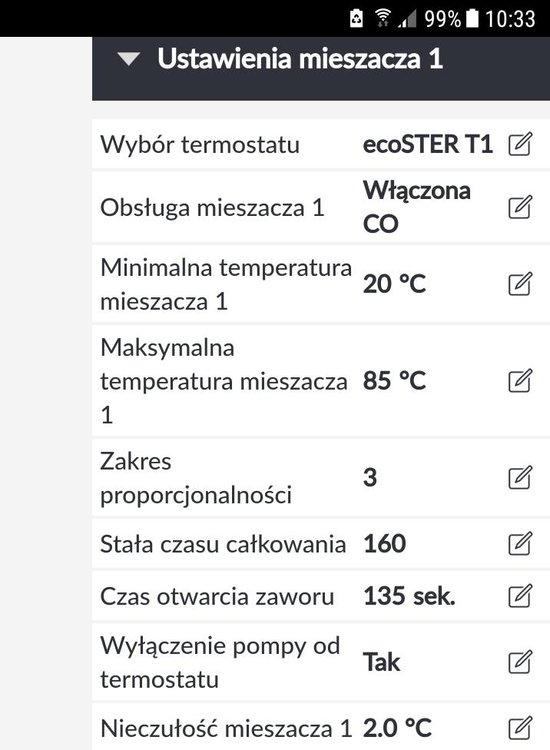Collapse the Ustawienia mieszacza 1 section

[129, 59]
